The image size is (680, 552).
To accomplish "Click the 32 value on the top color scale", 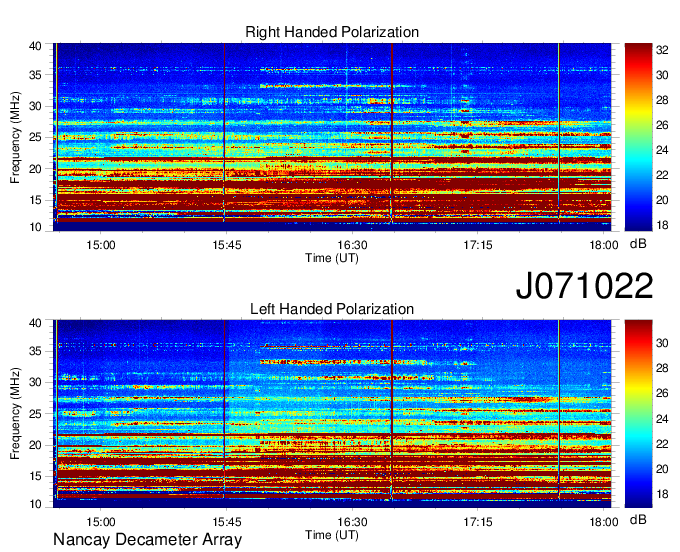I will pos(662,50).
